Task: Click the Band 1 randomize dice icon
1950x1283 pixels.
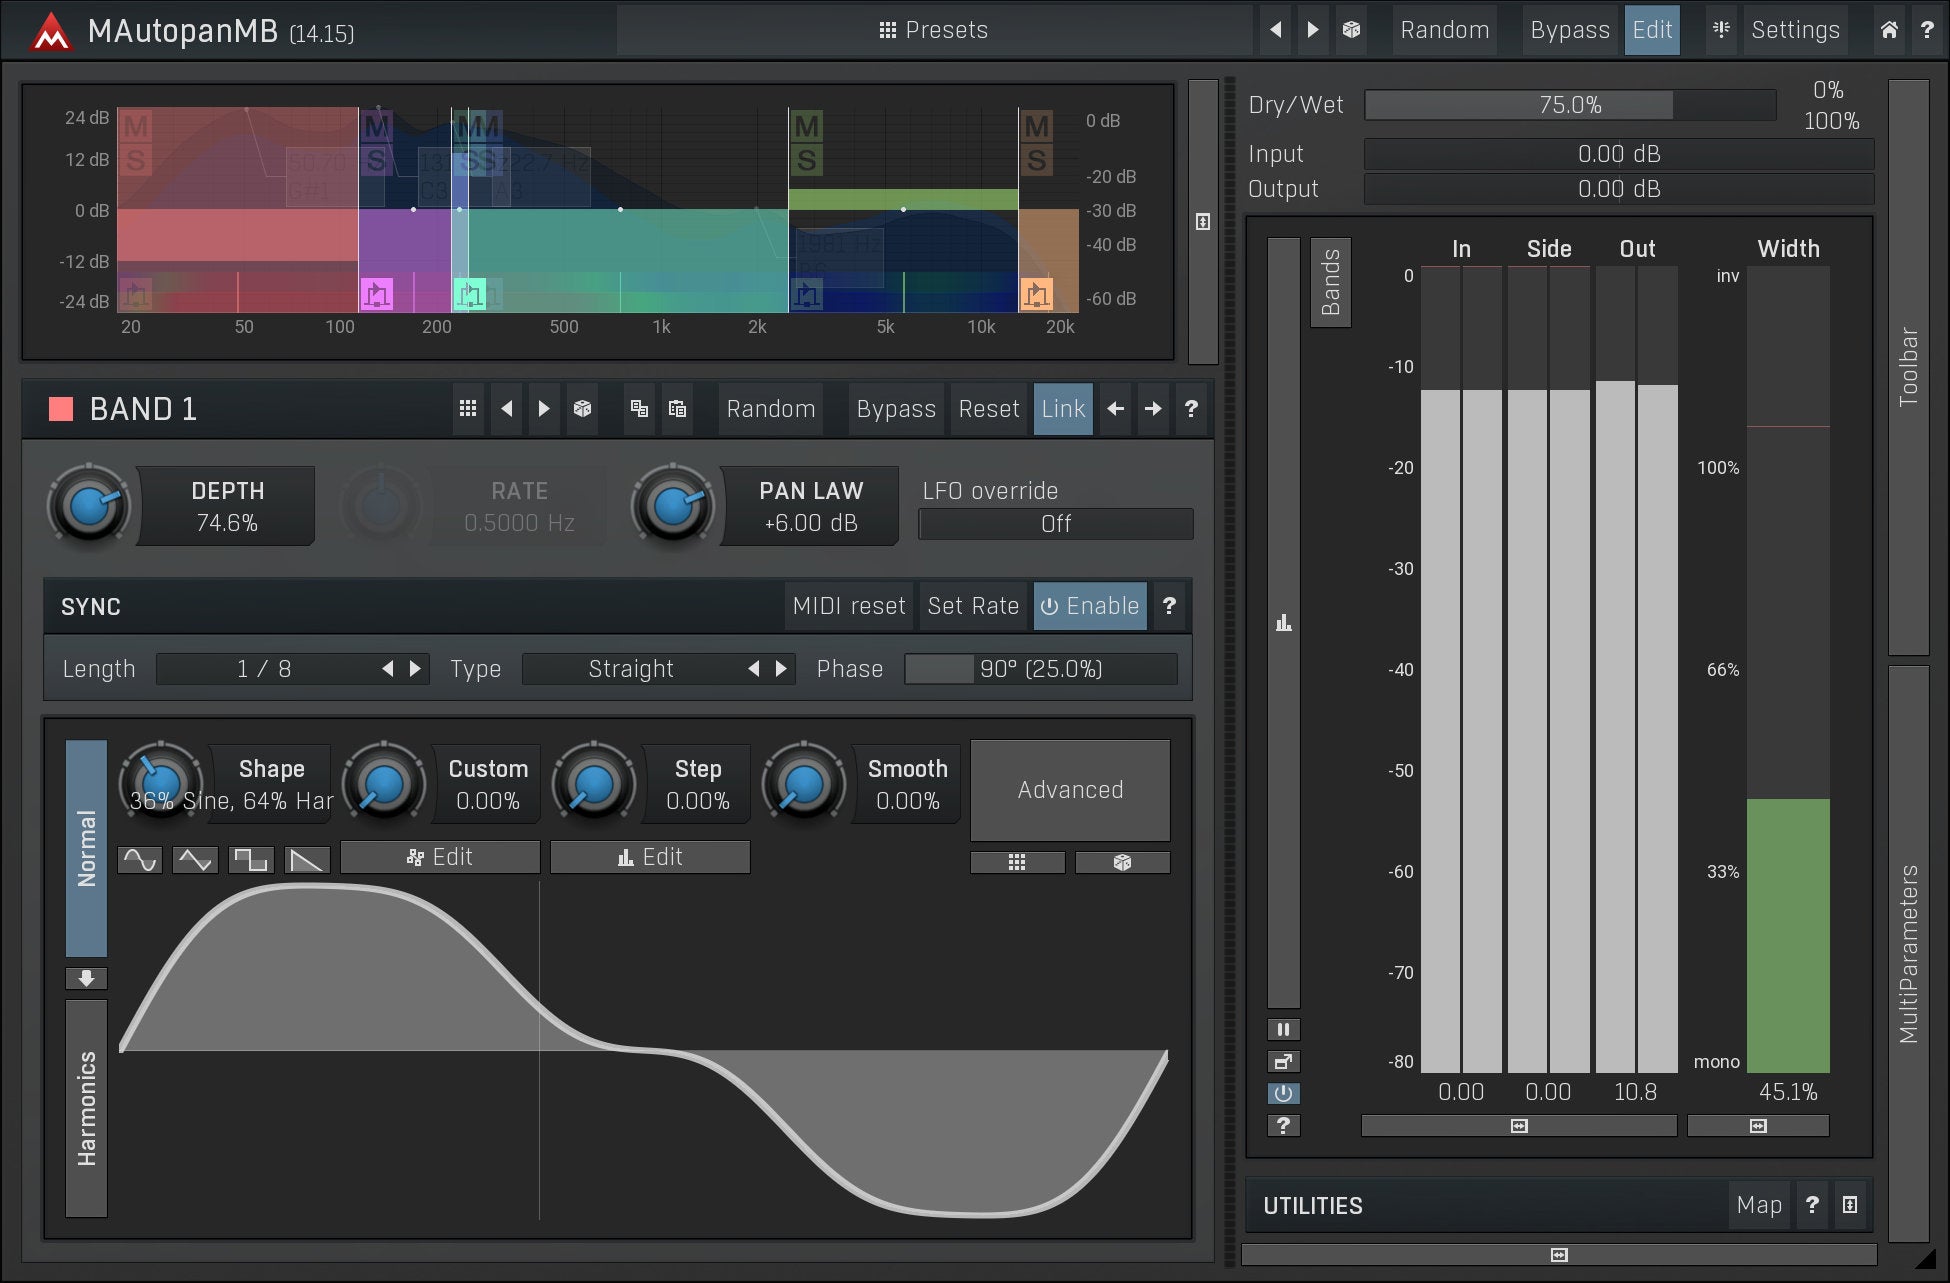Action: tap(582, 409)
